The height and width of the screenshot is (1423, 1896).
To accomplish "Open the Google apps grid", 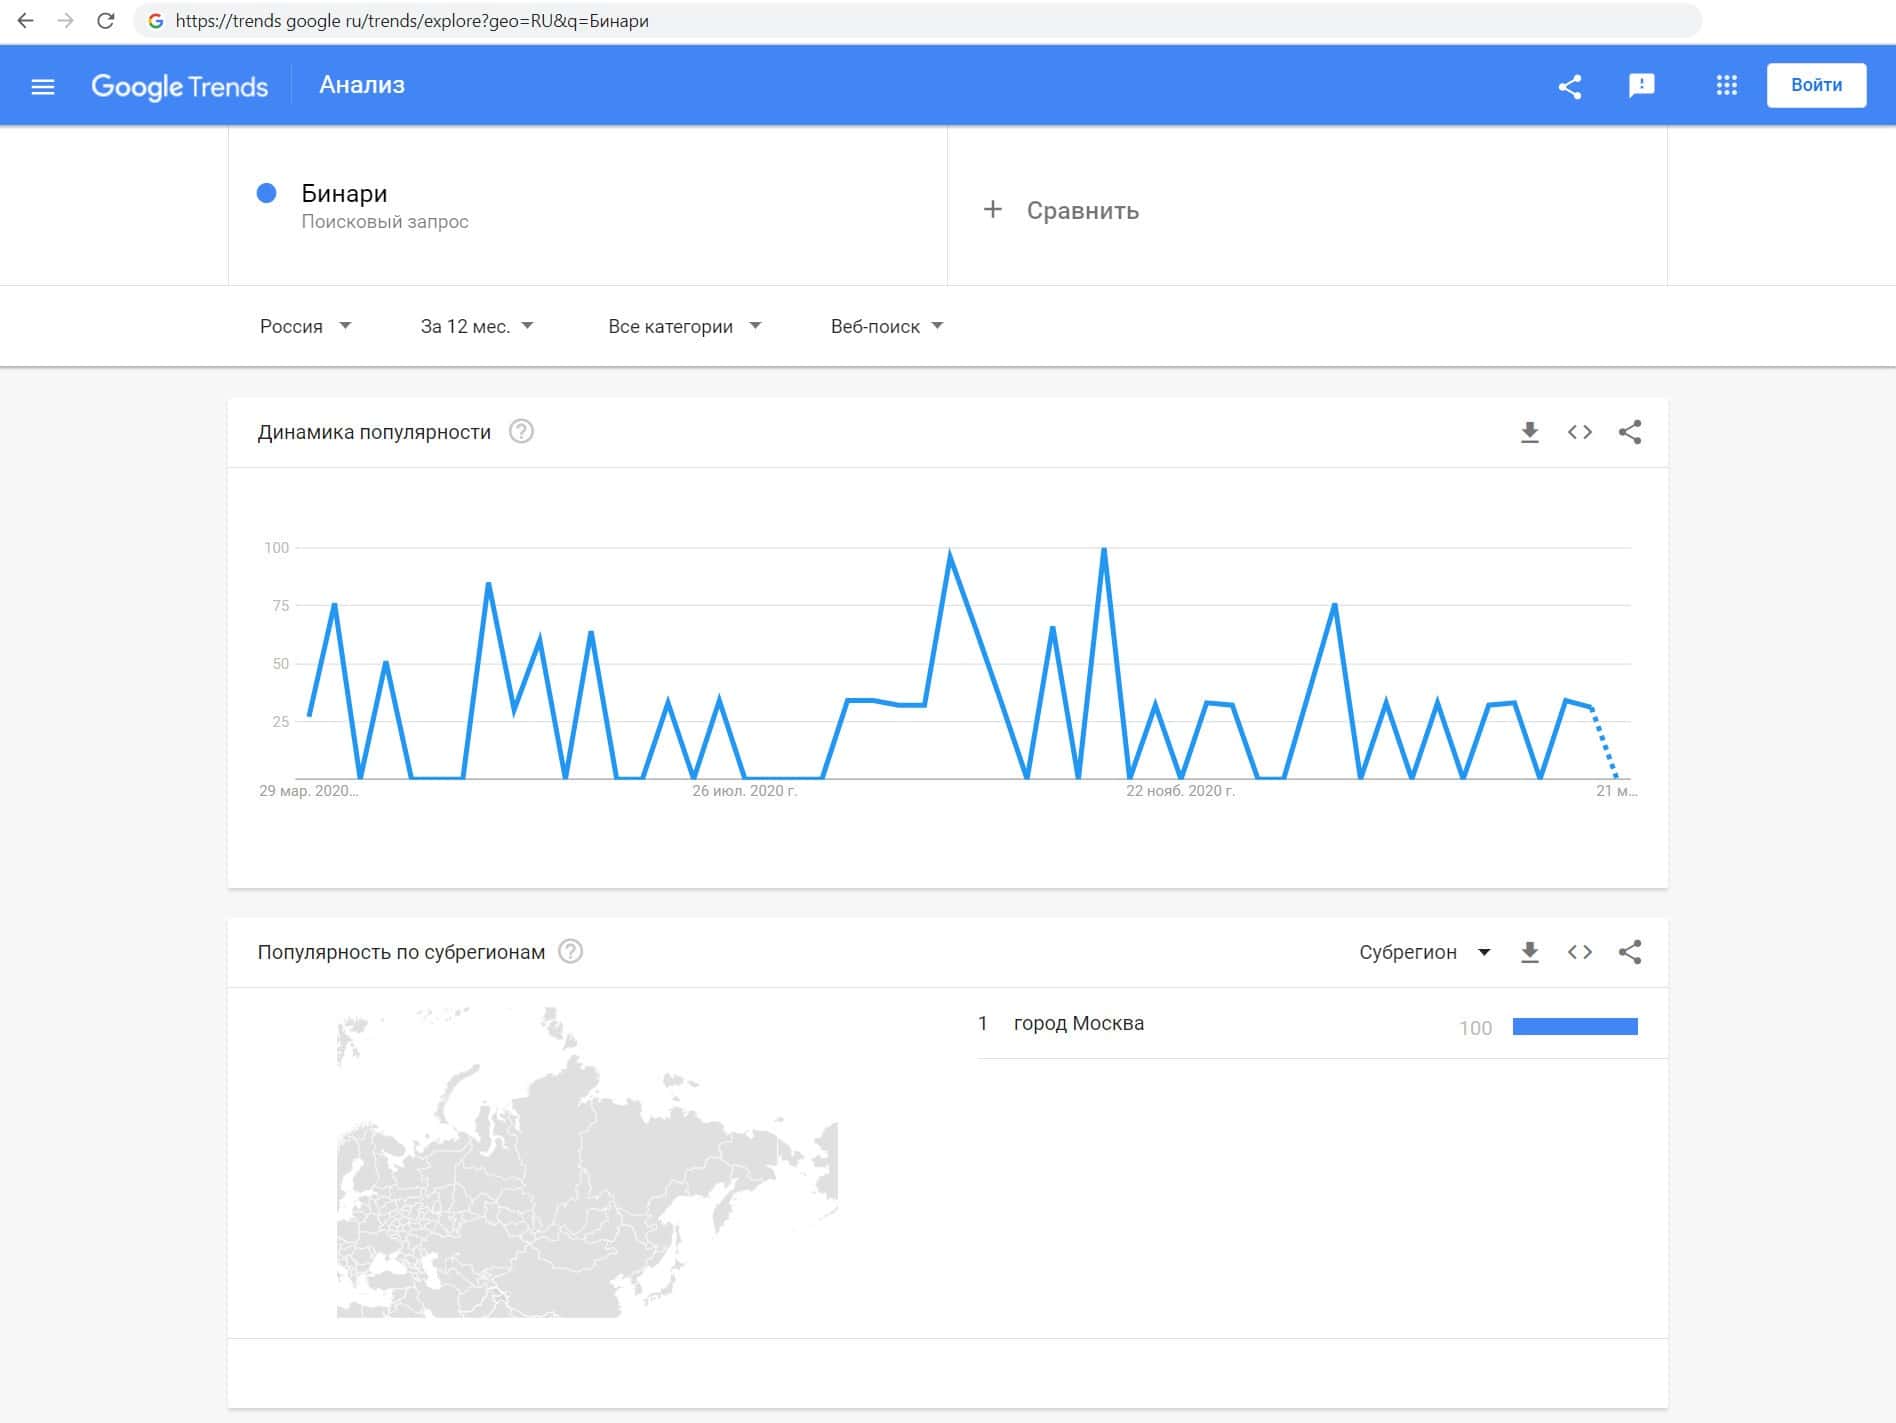I will pyautogui.click(x=1726, y=86).
